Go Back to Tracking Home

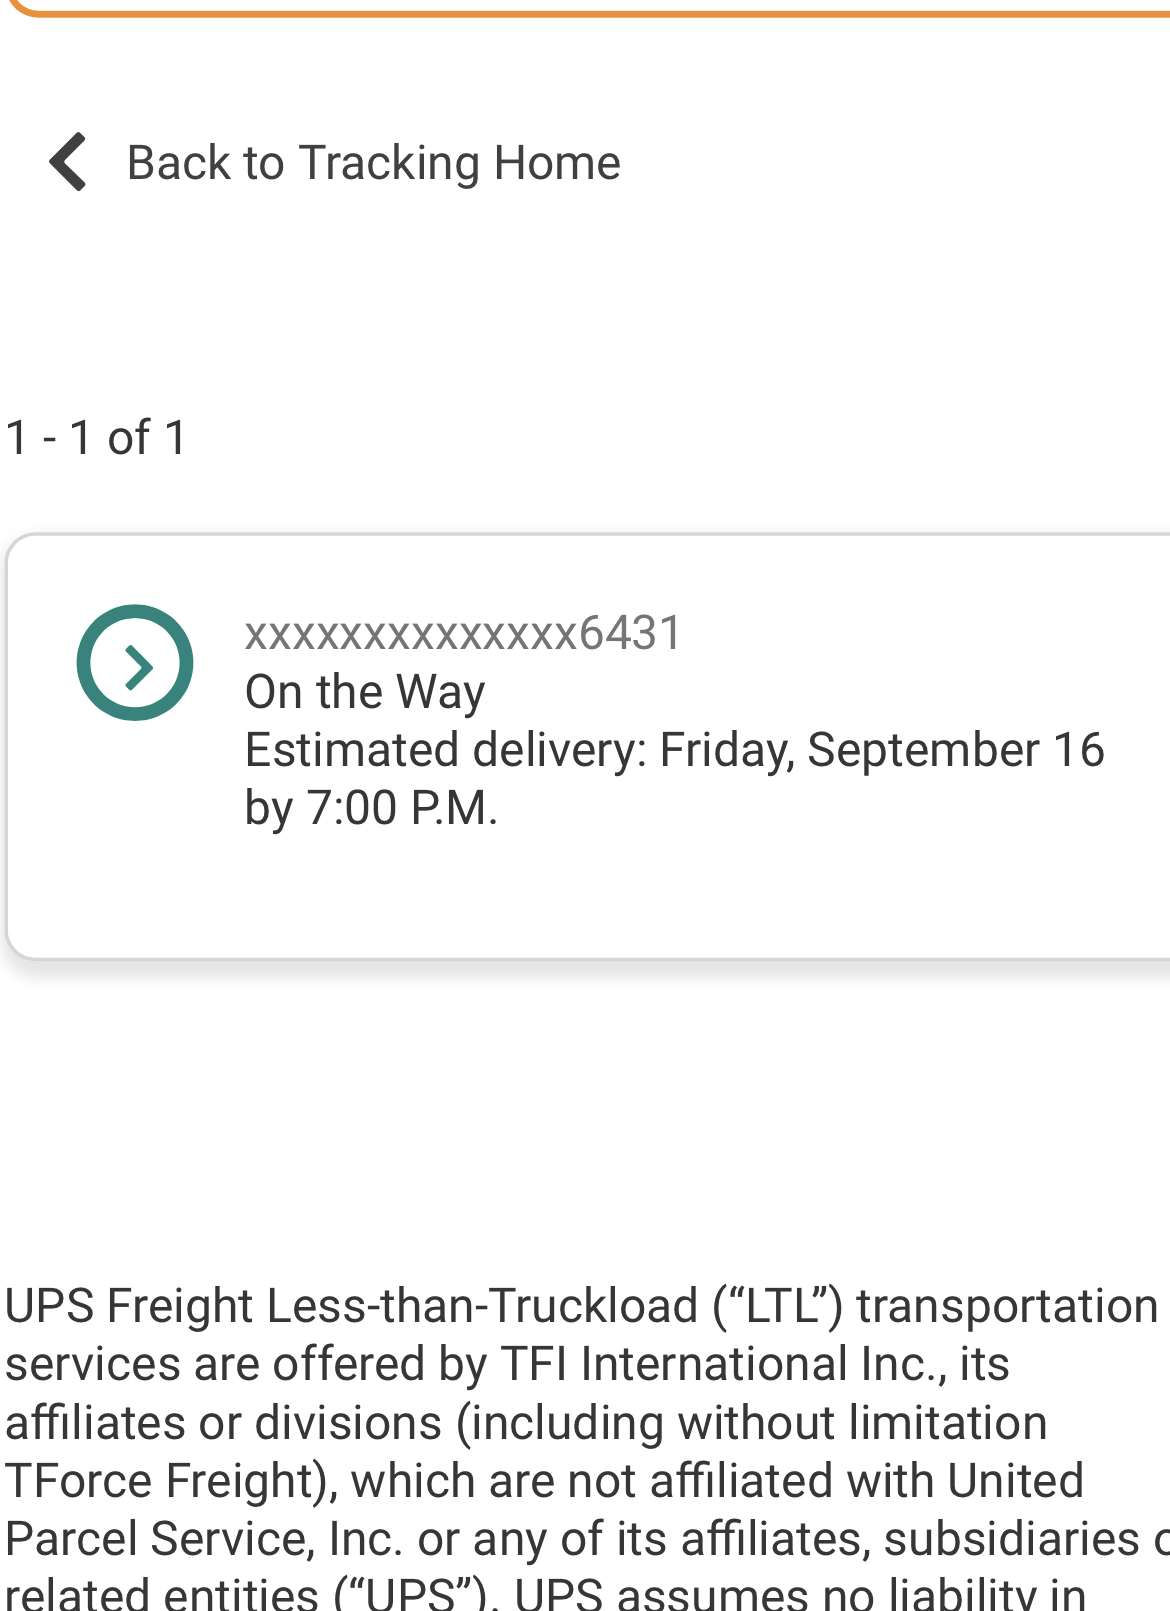point(373,162)
